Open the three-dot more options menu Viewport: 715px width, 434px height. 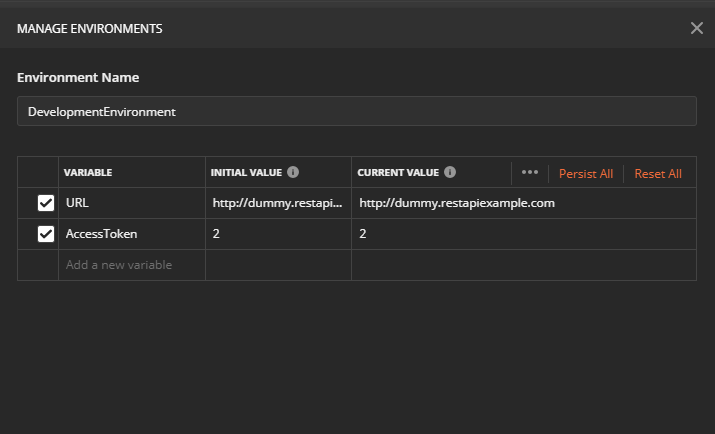click(530, 172)
